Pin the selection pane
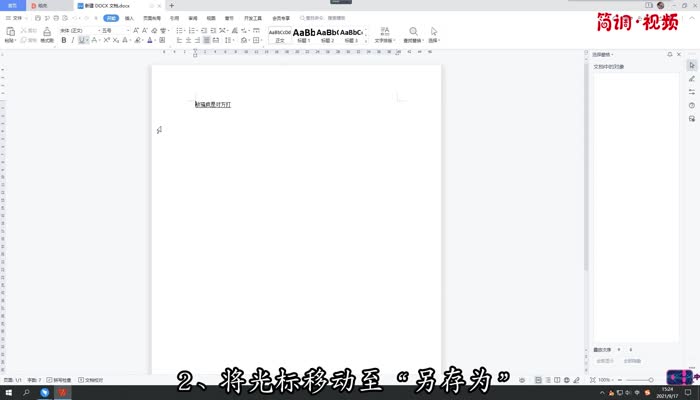The height and width of the screenshot is (400, 700). coord(669,54)
